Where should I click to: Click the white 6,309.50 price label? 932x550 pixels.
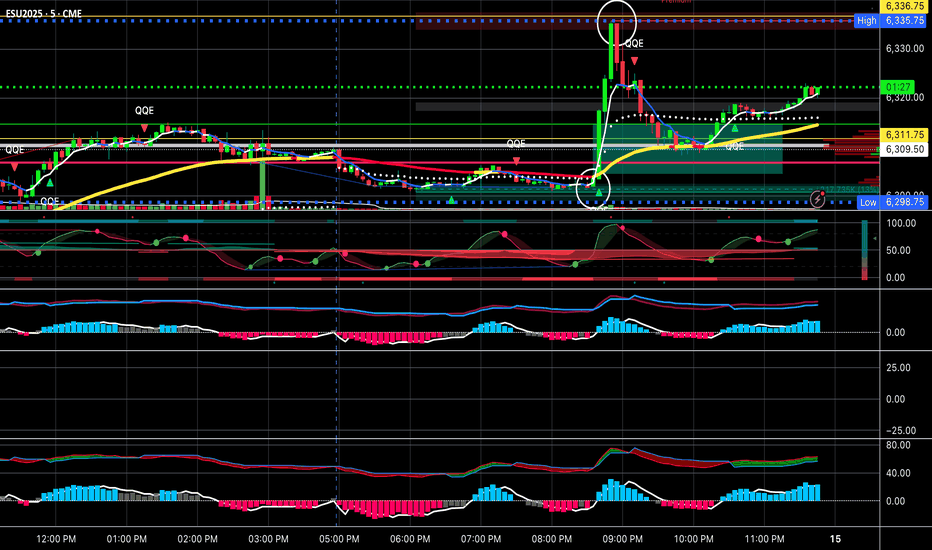[x=903, y=149]
